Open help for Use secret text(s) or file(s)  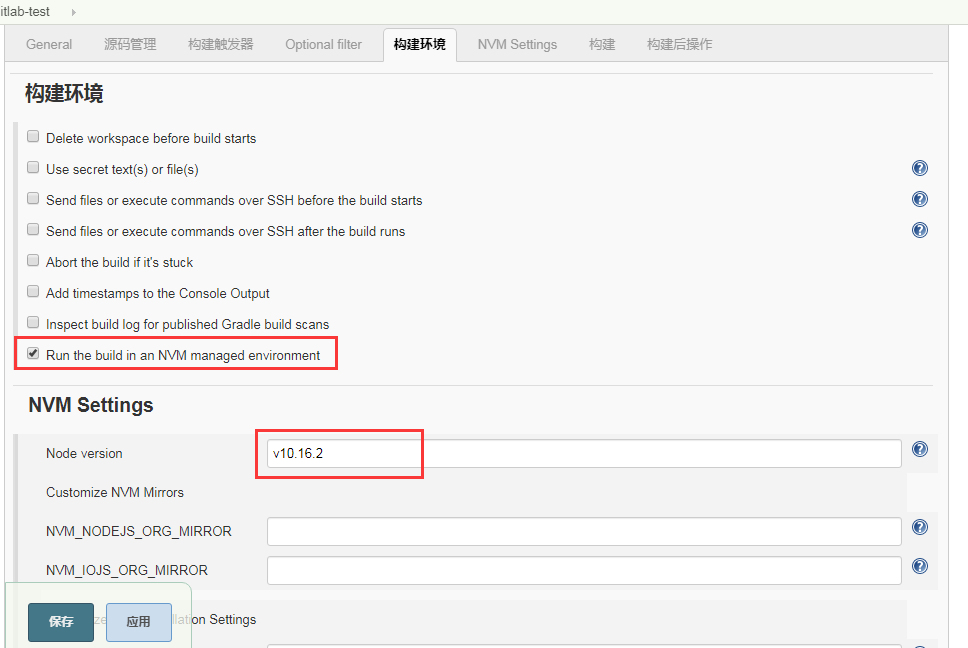point(919,168)
